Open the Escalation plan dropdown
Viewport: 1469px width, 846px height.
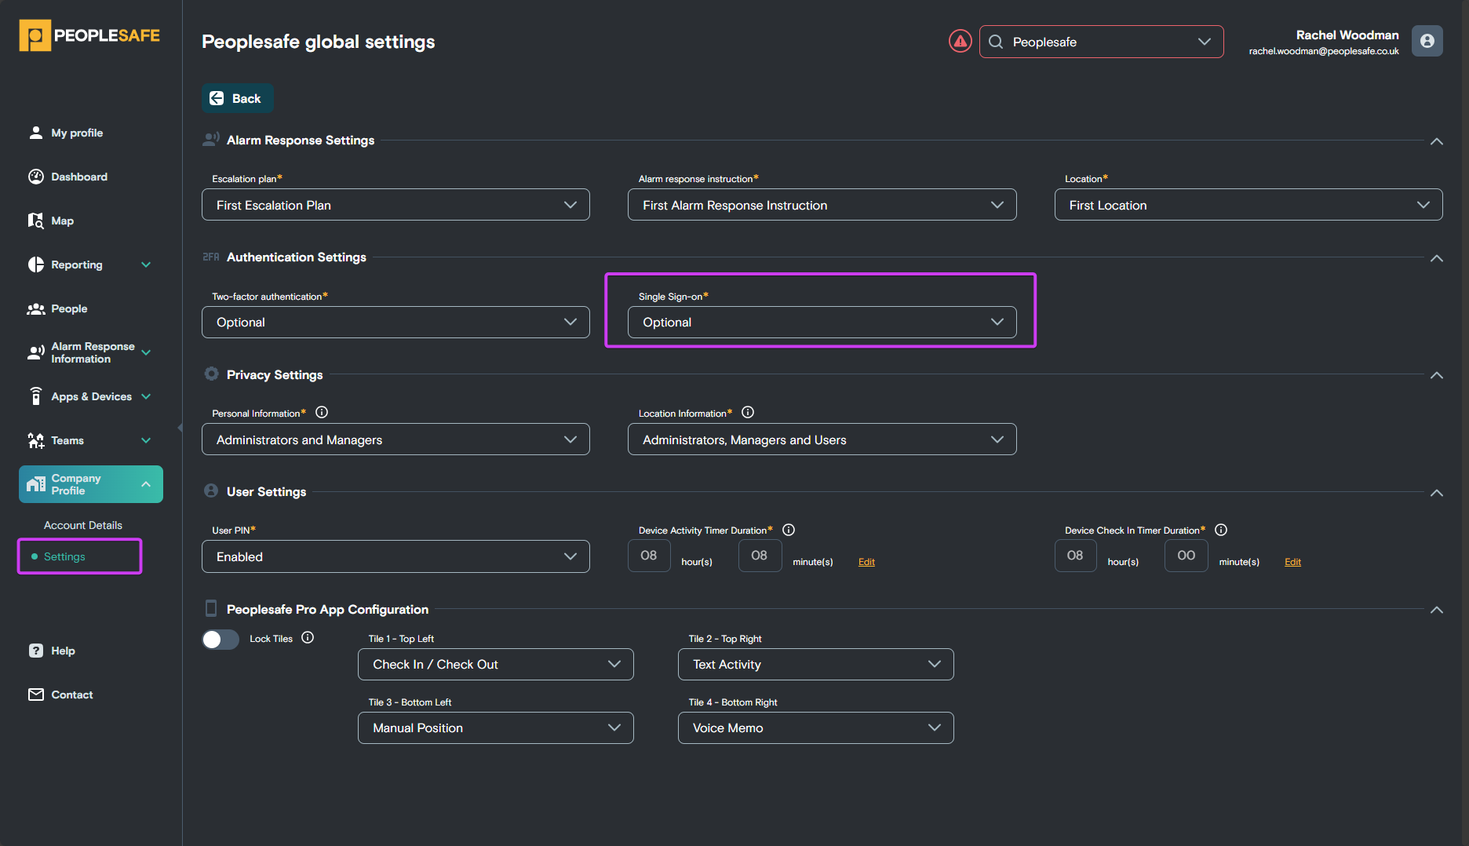point(396,205)
